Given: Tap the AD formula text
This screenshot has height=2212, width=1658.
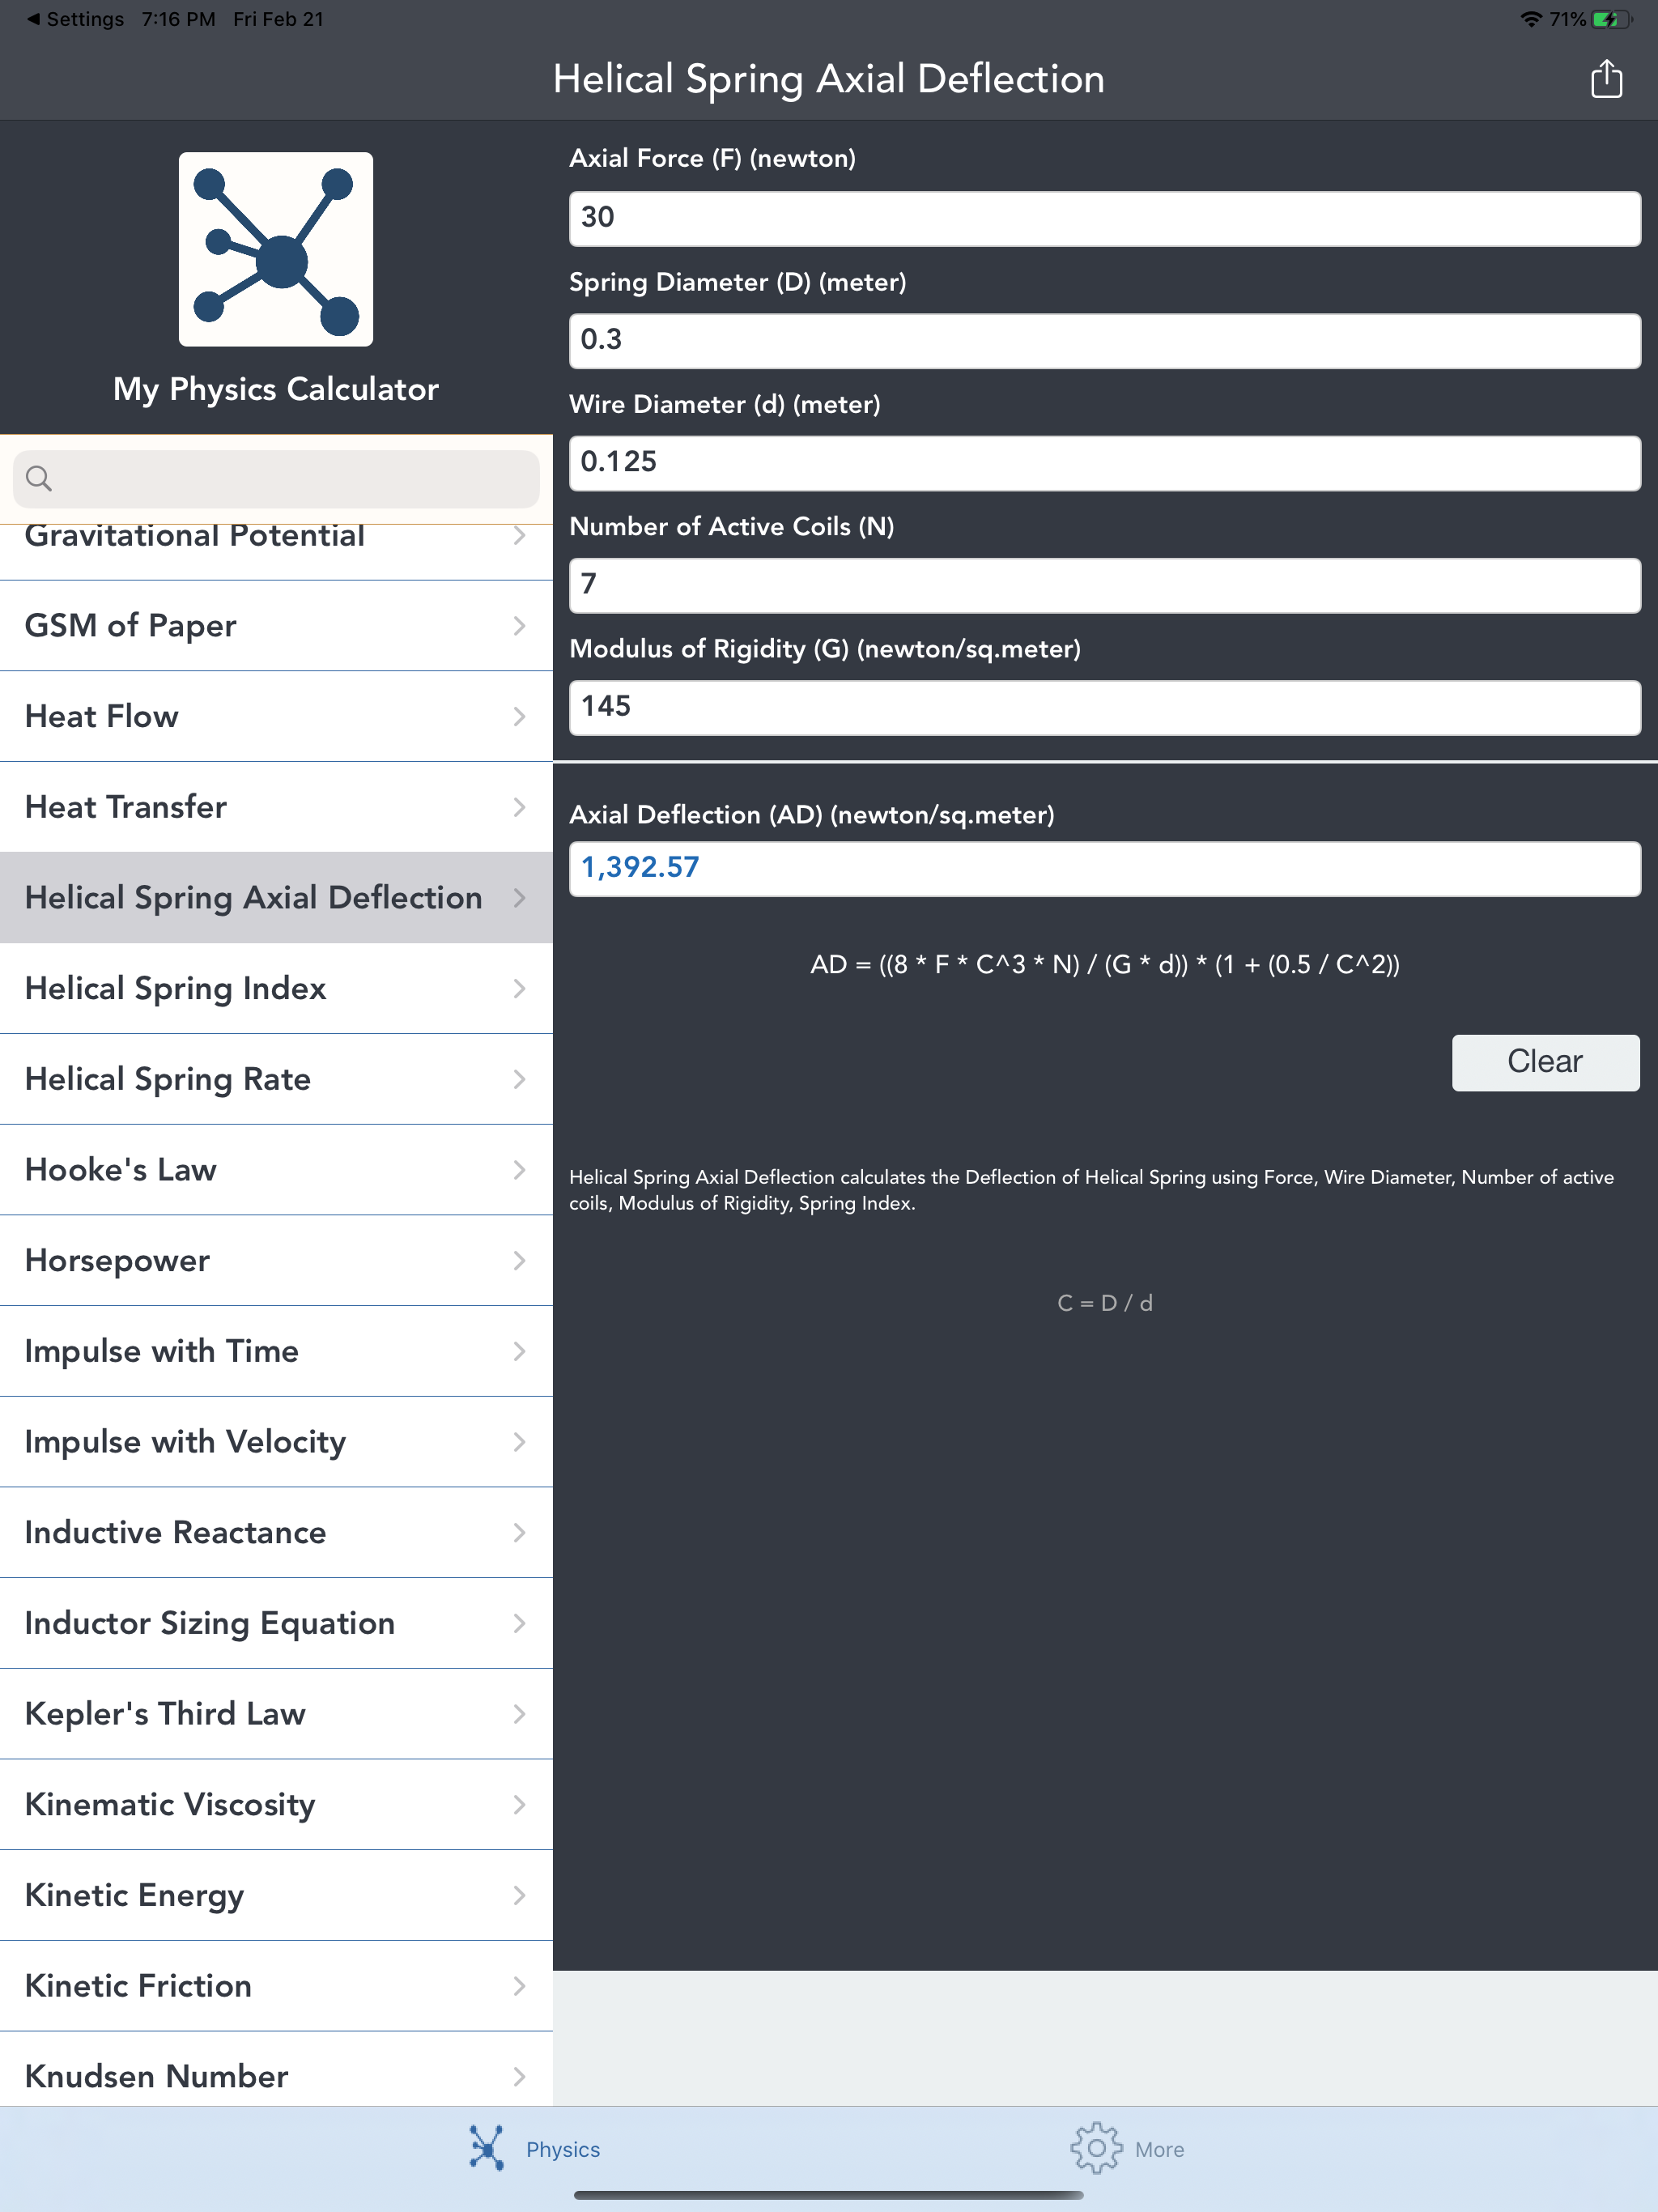Looking at the screenshot, I should click(x=1104, y=965).
